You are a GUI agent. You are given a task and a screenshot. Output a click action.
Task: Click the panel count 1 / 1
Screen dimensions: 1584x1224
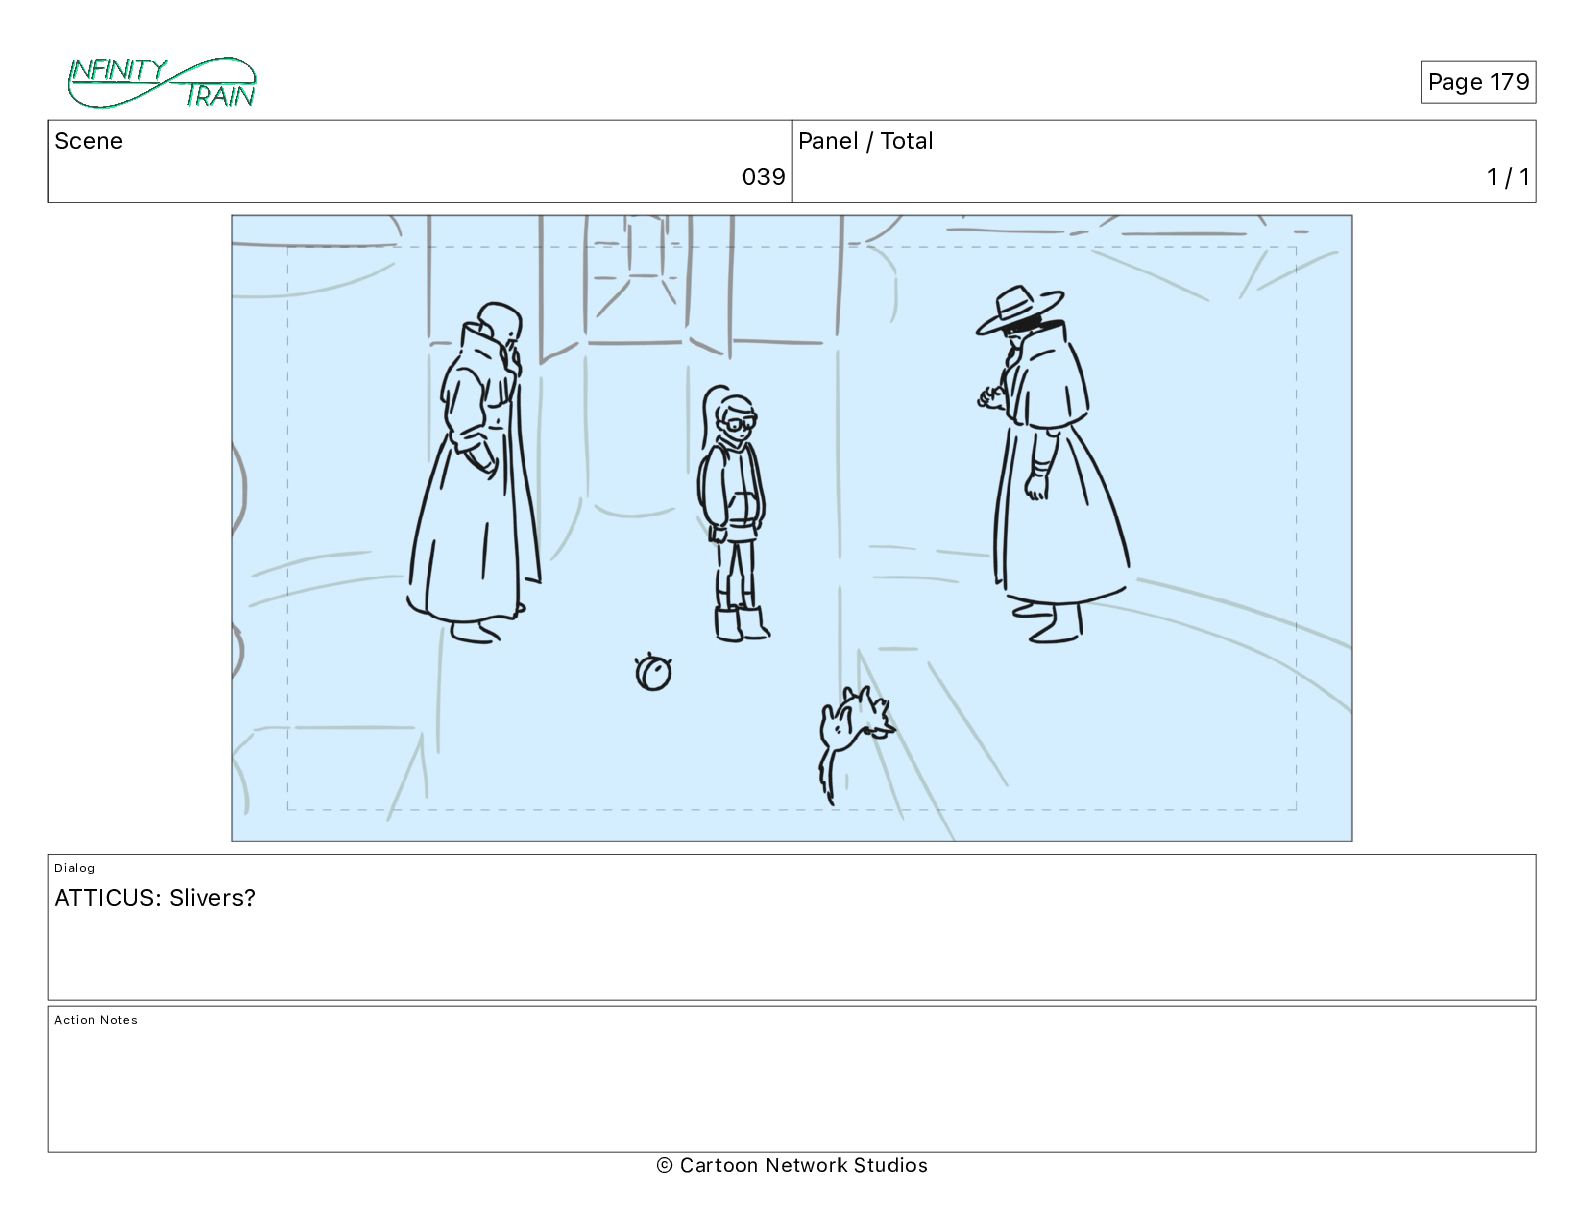click(x=1508, y=177)
